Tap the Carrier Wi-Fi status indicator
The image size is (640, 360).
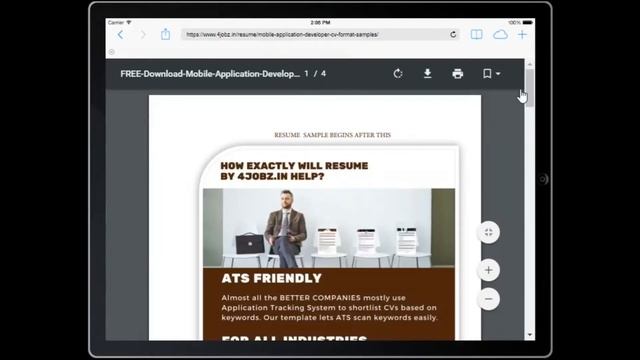tap(120, 22)
